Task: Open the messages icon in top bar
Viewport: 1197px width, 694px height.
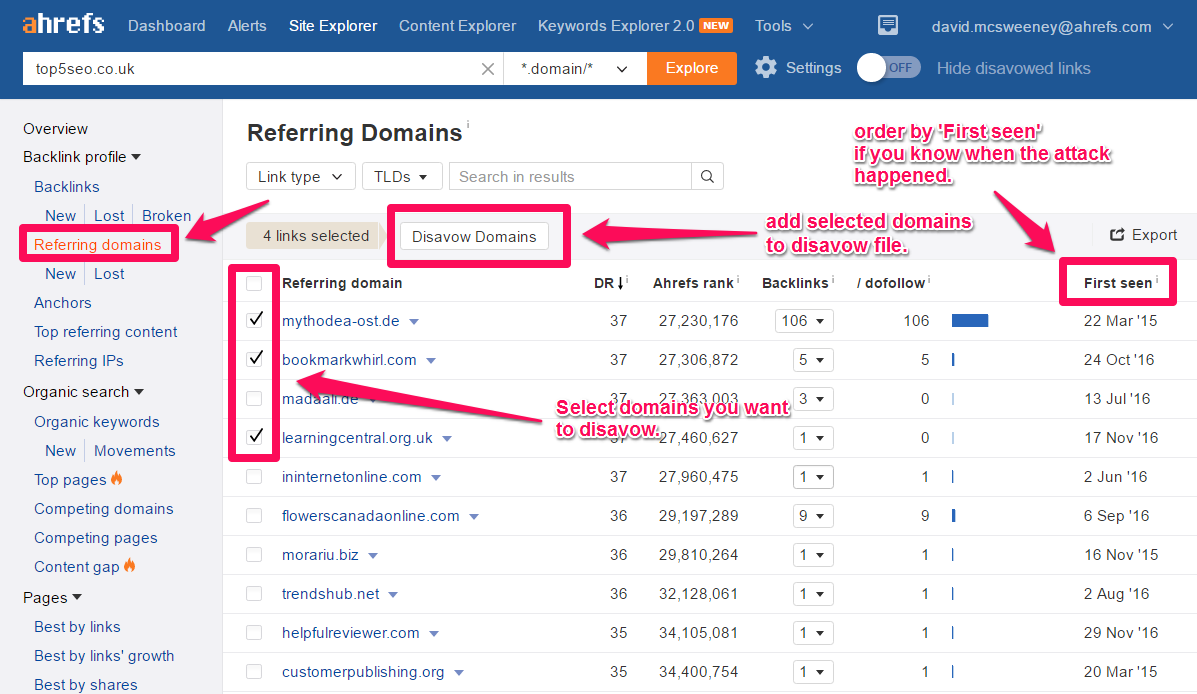Action: click(887, 26)
